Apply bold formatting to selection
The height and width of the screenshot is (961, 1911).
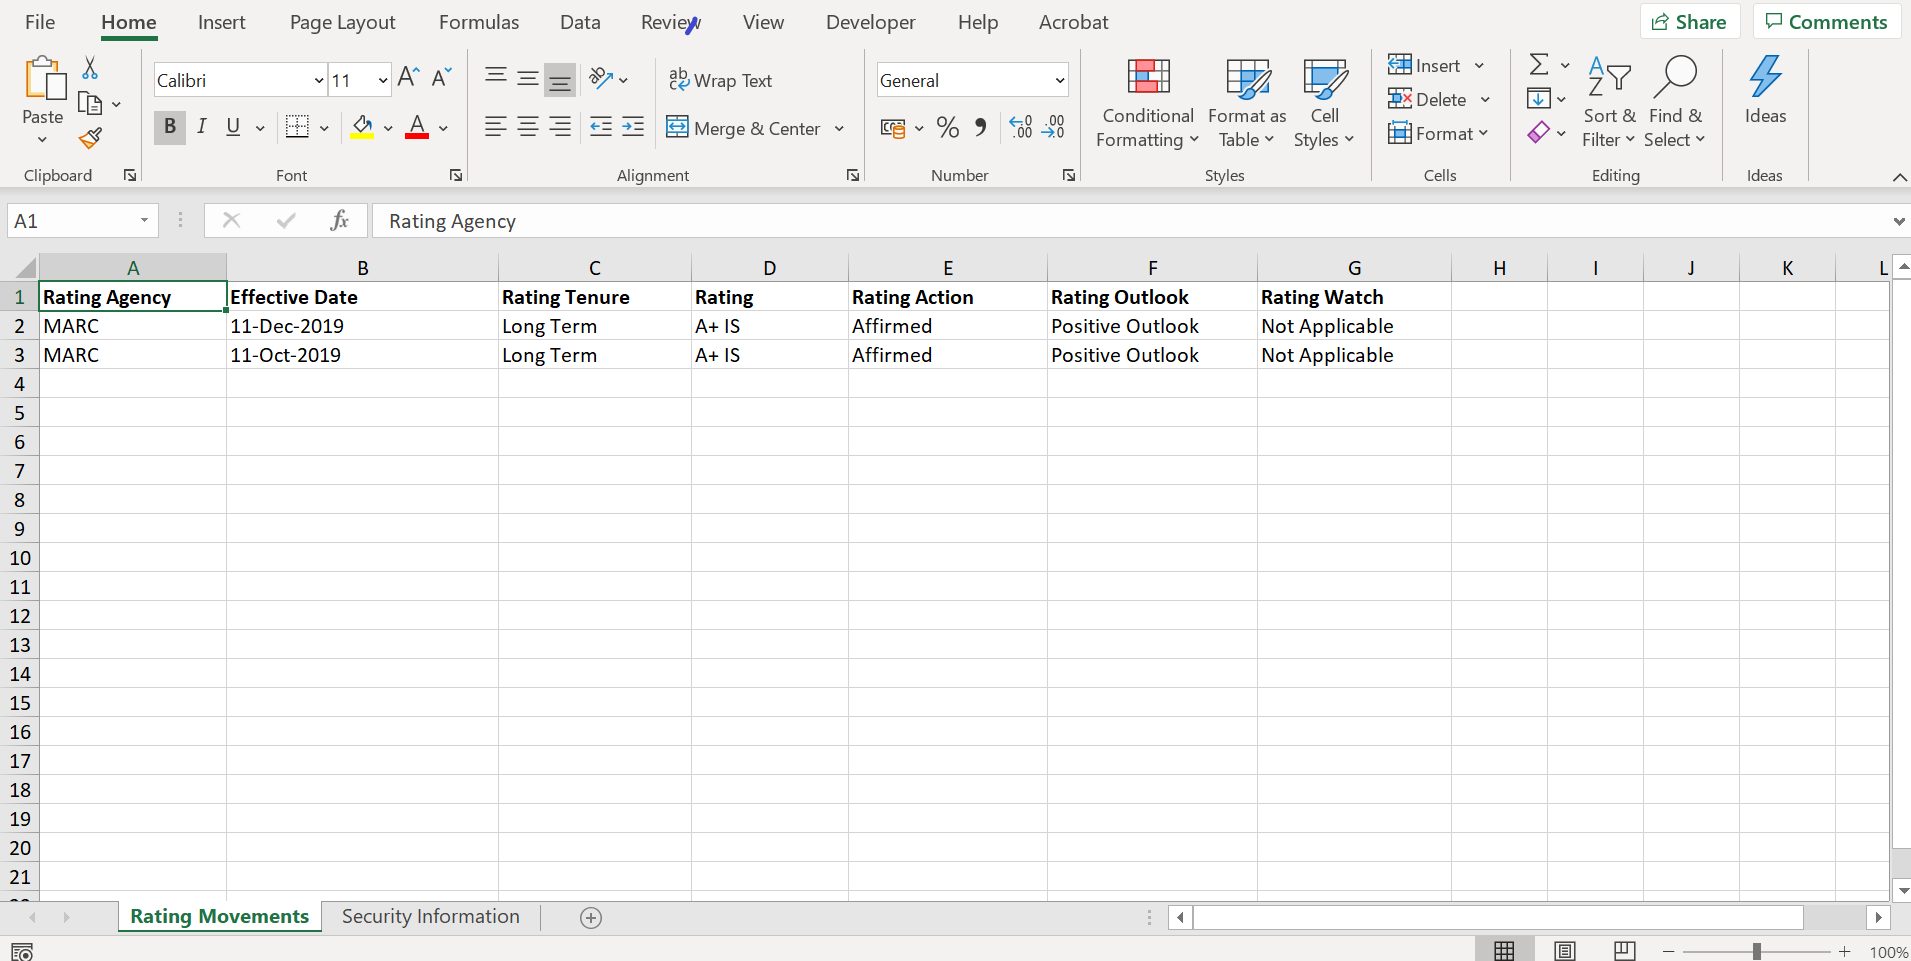[x=169, y=127]
